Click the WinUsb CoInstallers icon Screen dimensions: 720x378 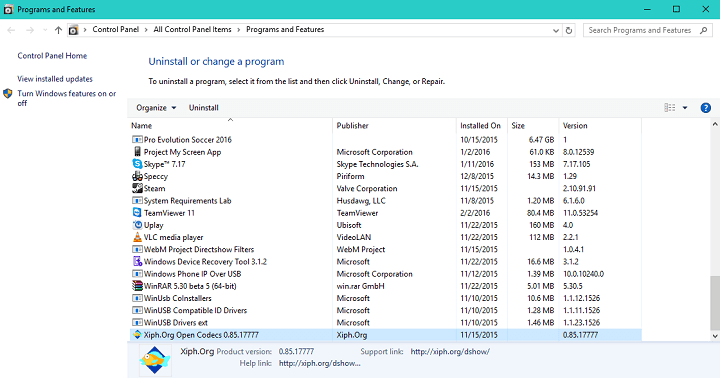coord(137,298)
